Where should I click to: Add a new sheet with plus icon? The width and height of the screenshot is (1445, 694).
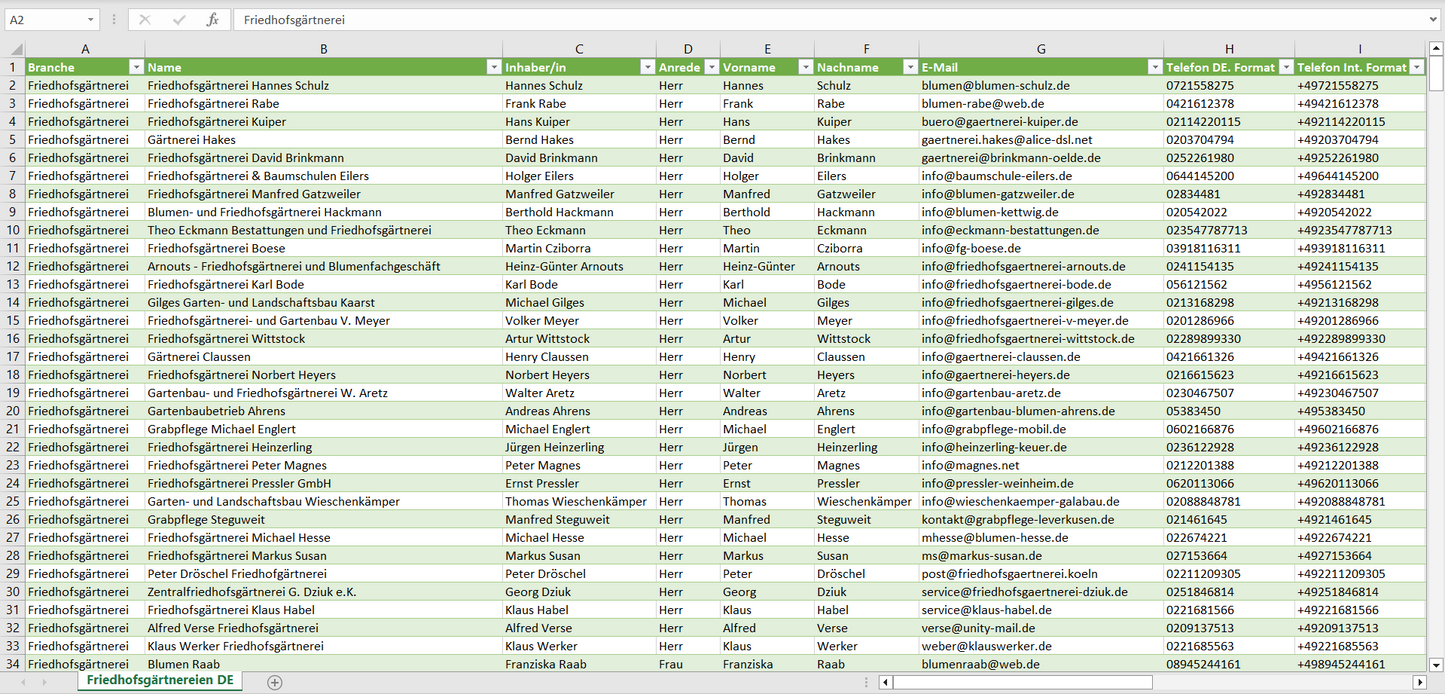click(275, 682)
